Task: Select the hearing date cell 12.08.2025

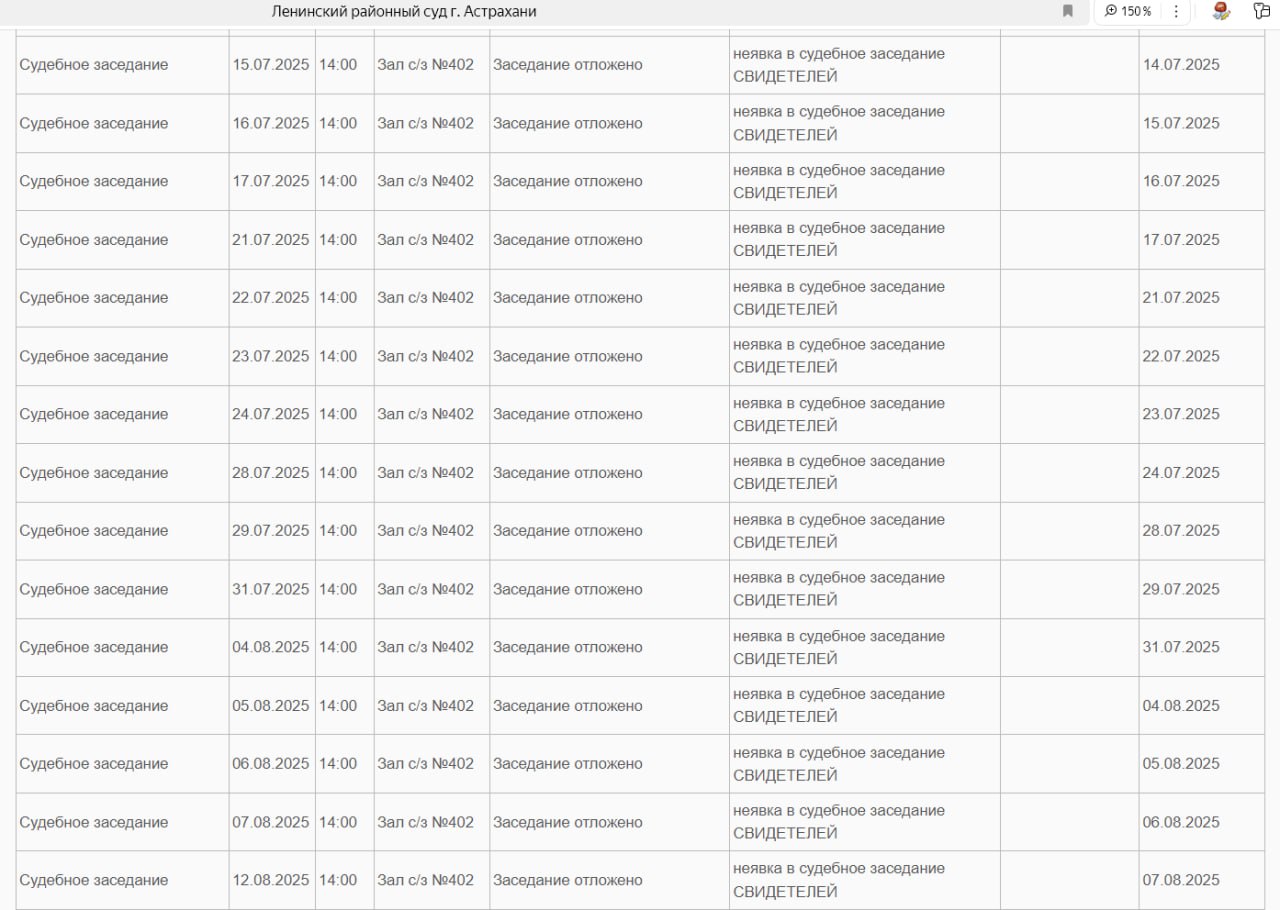Action: pyautogui.click(x=271, y=880)
